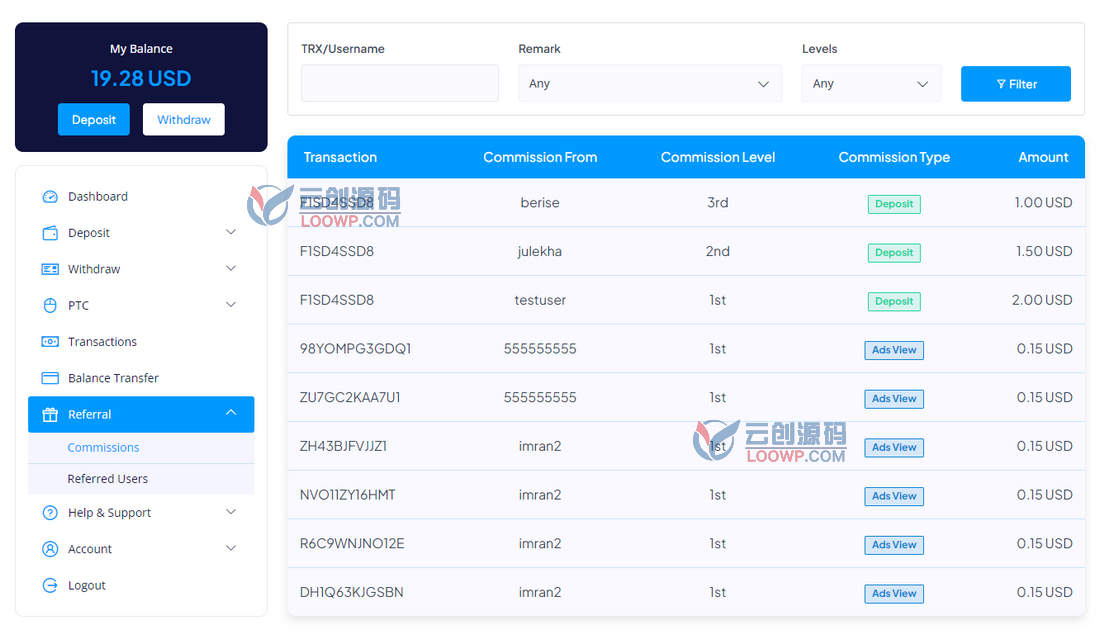Click the Deposit badge in berise row

(x=894, y=204)
